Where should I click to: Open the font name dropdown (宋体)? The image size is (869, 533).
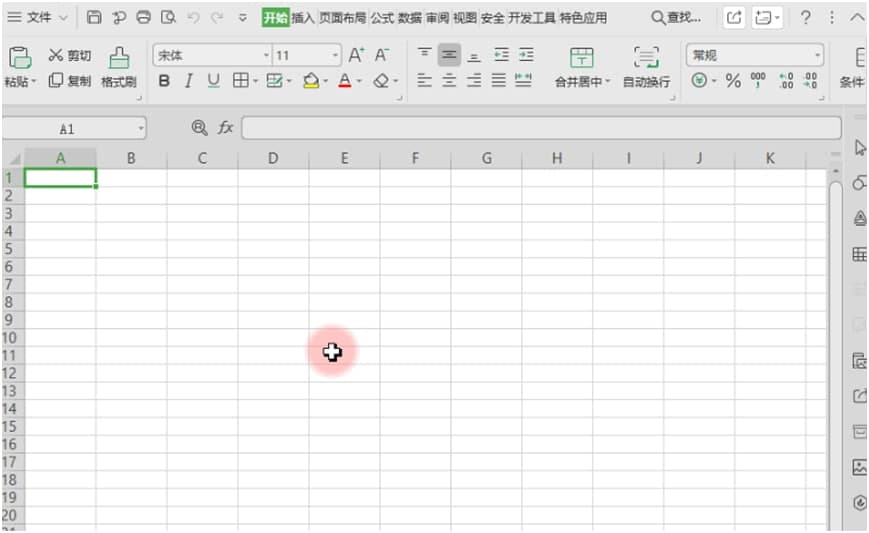[266, 55]
